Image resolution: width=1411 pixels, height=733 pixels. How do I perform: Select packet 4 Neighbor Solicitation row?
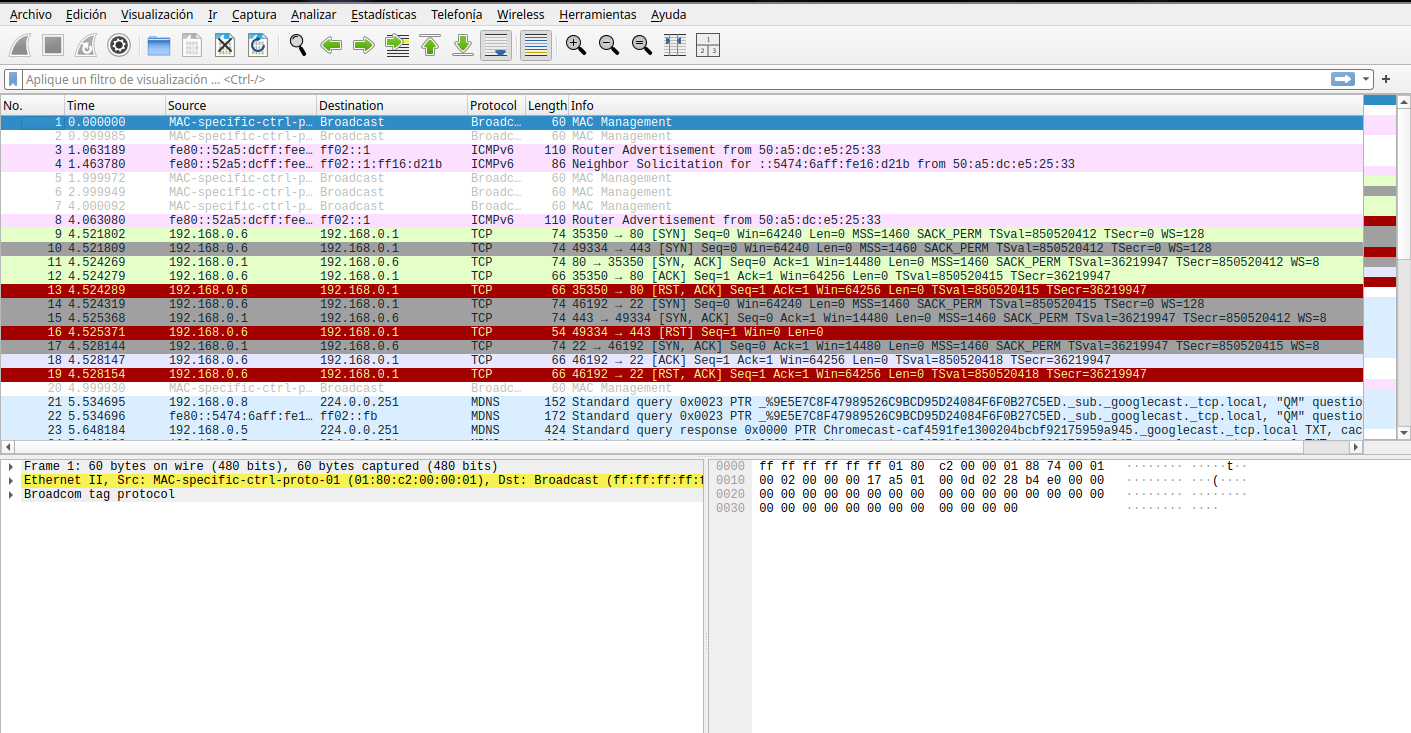(682, 164)
